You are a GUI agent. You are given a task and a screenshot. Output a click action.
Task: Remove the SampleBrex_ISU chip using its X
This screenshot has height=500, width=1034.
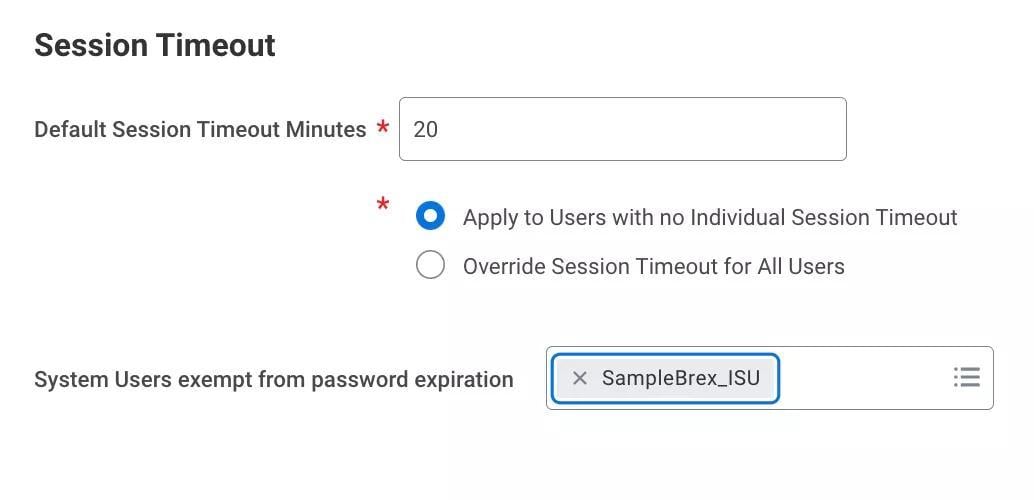click(579, 378)
